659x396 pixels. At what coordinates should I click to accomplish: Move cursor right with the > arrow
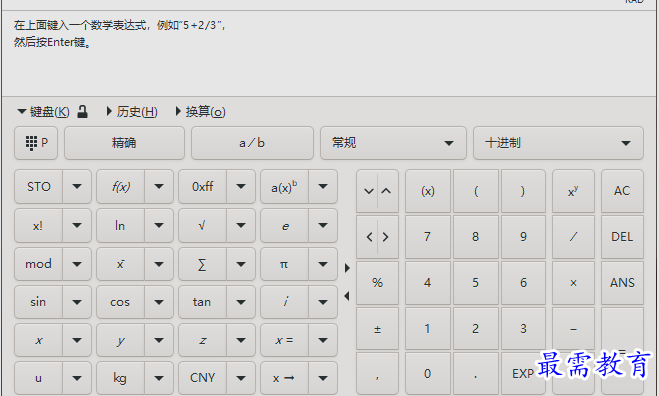tap(386, 237)
